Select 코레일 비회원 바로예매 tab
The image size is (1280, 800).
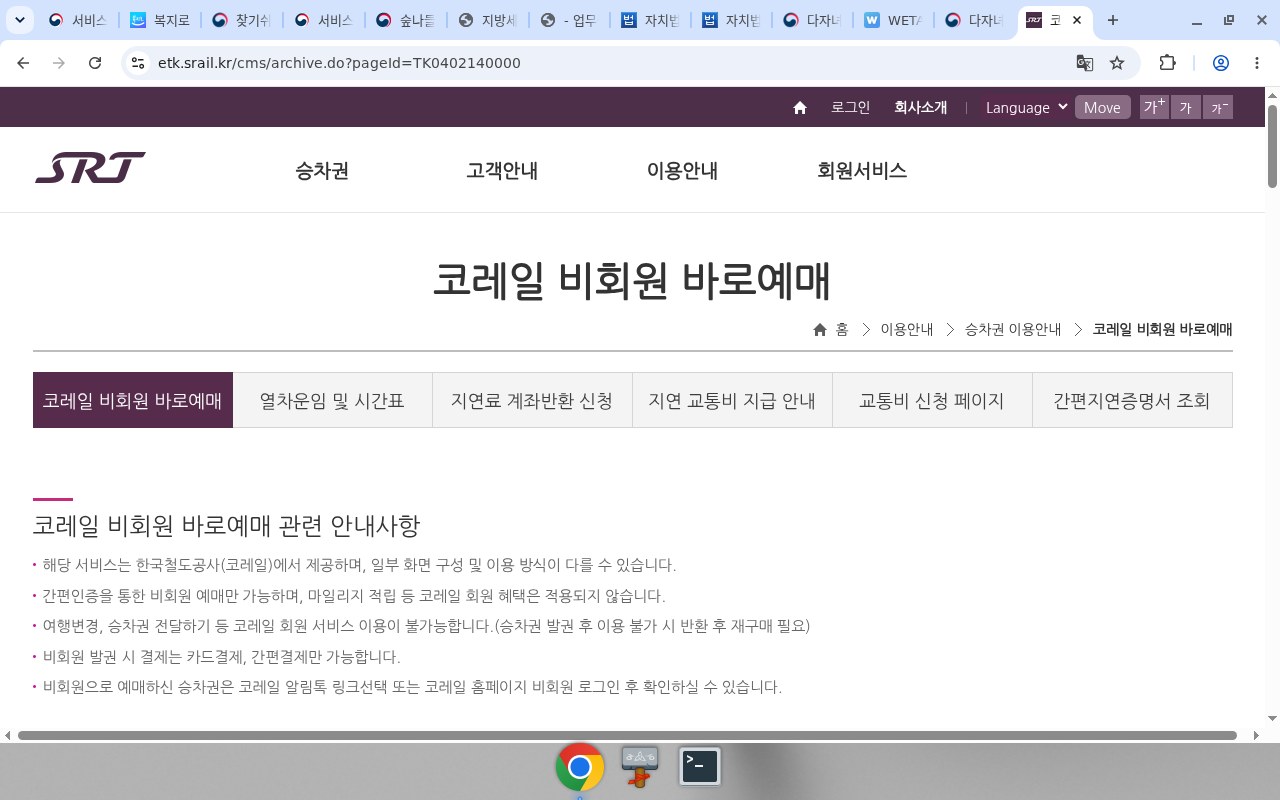[133, 400]
